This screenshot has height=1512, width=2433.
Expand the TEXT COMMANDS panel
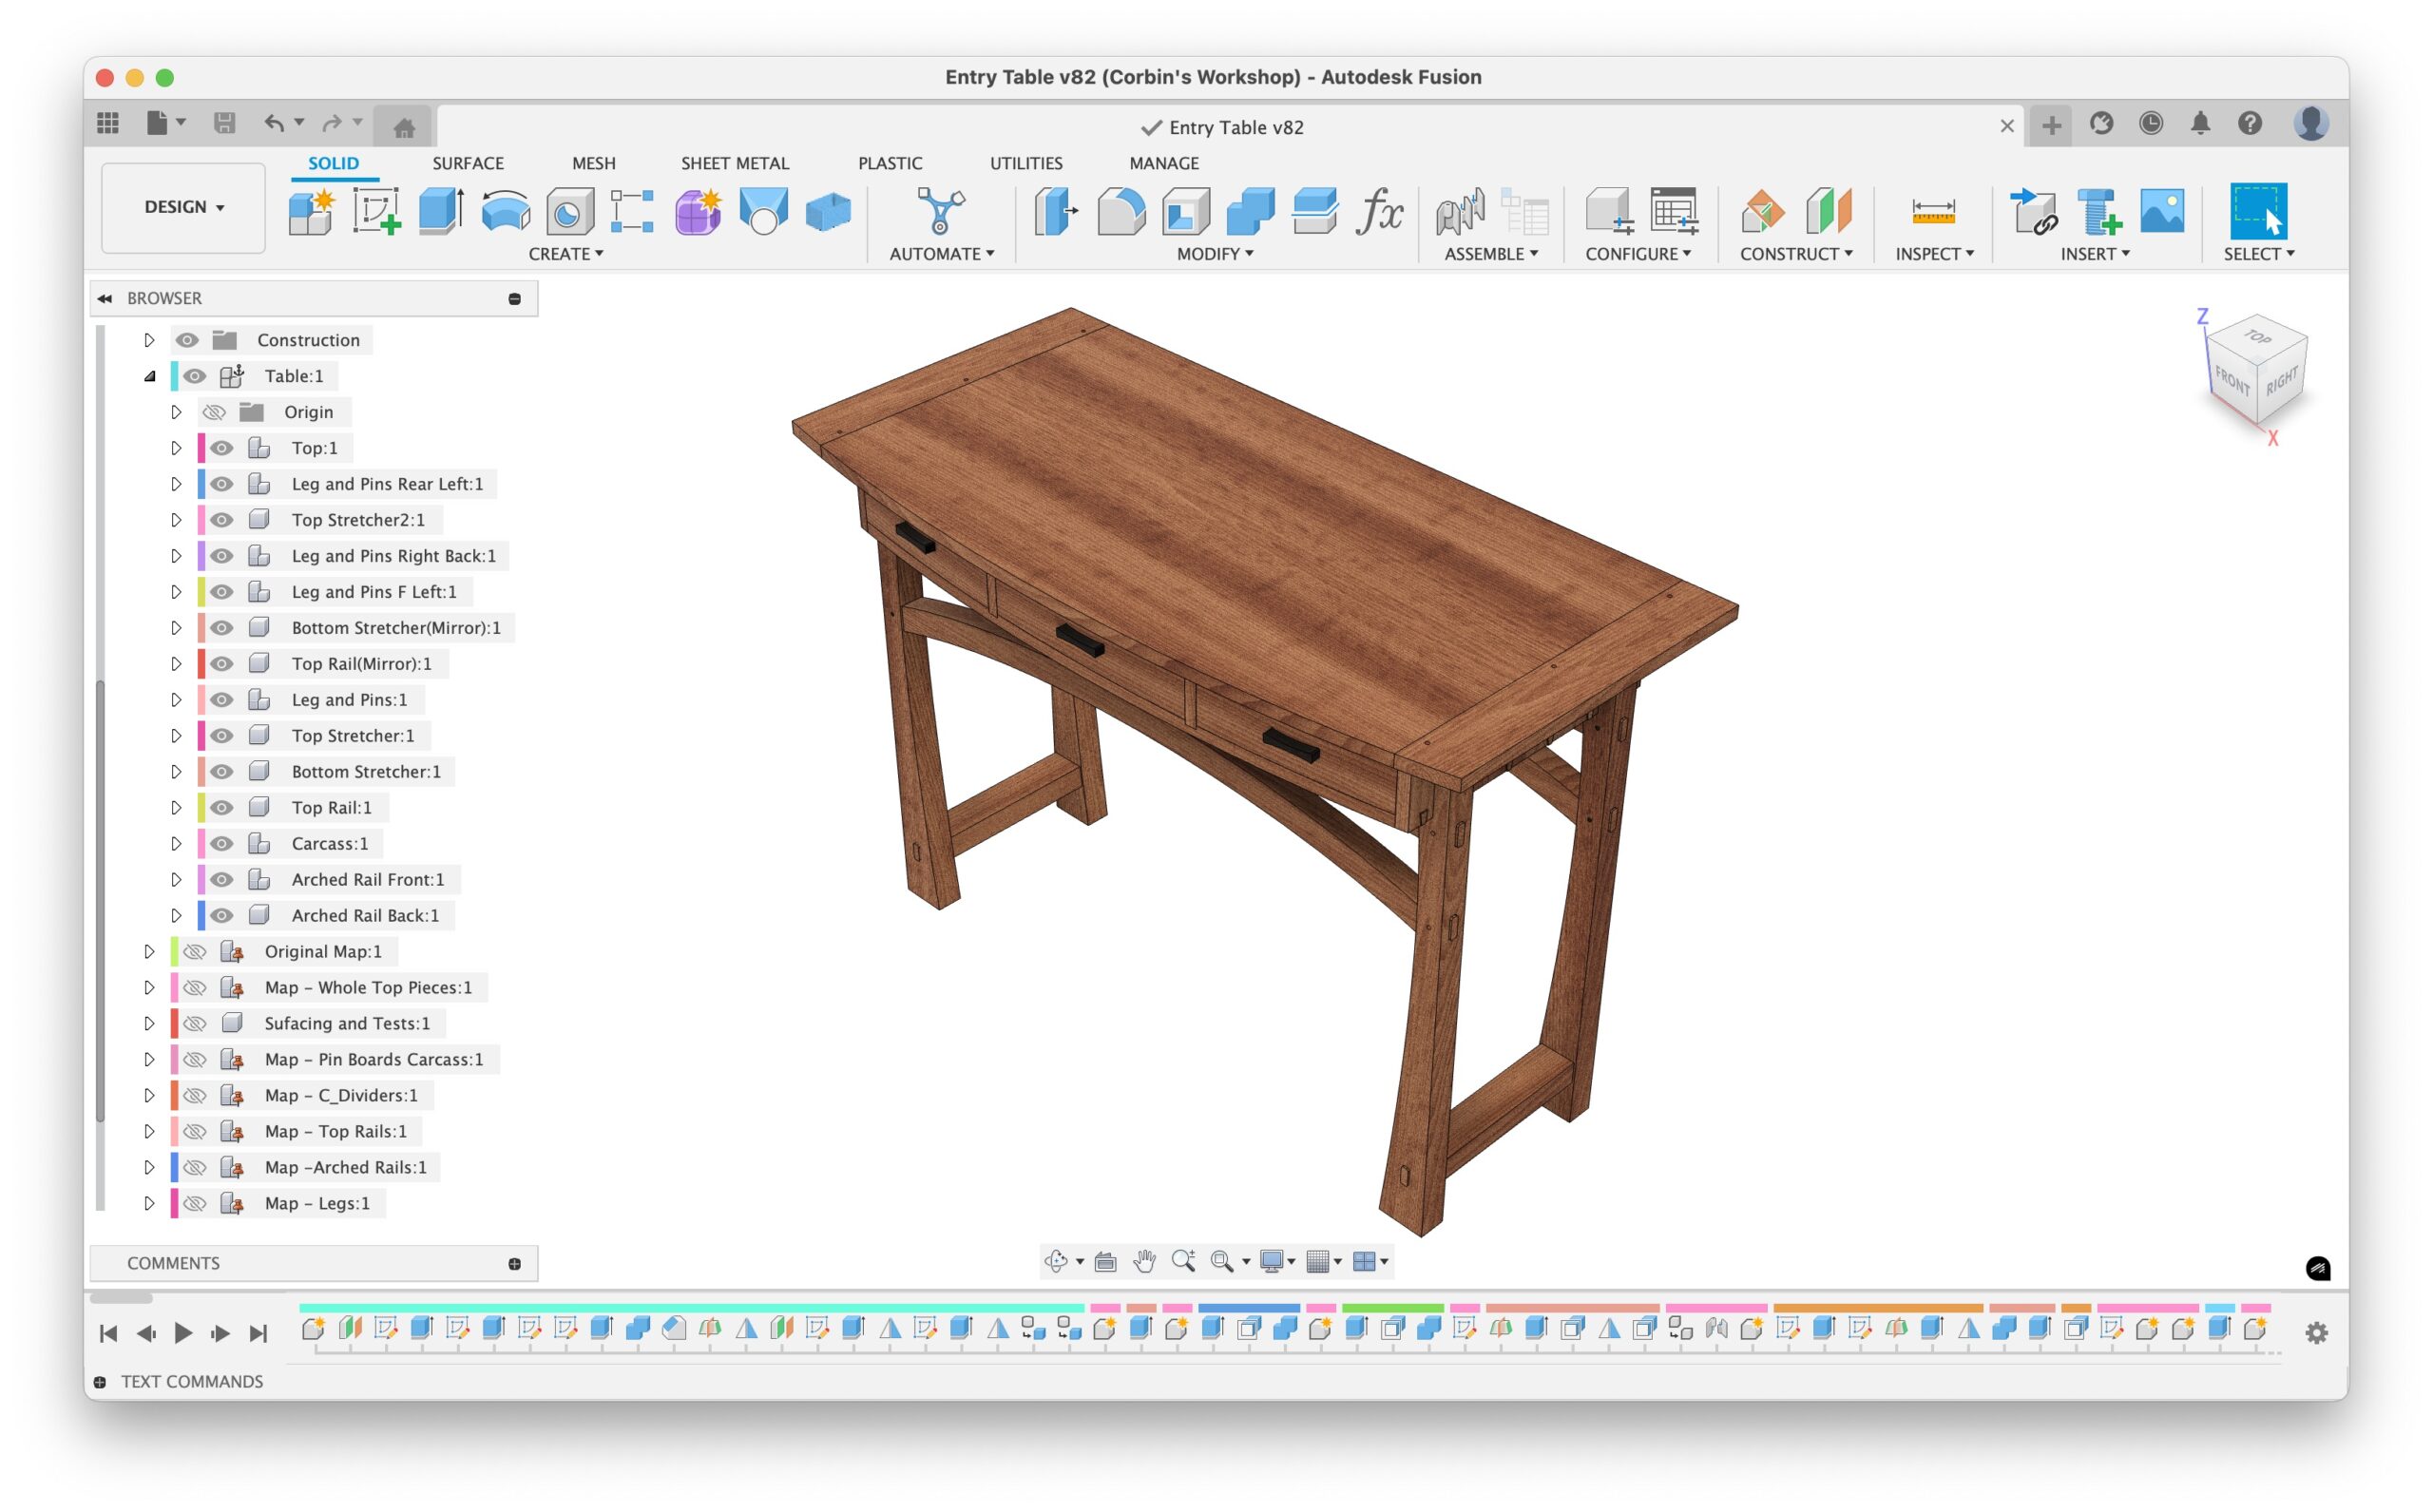(x=100, y=1382)
